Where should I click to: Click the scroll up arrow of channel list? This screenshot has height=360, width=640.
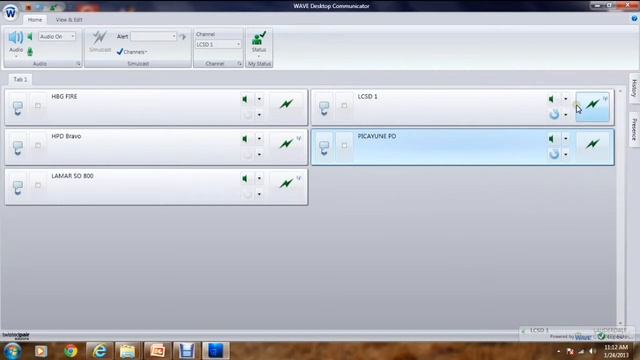click(x=620, y=91)
